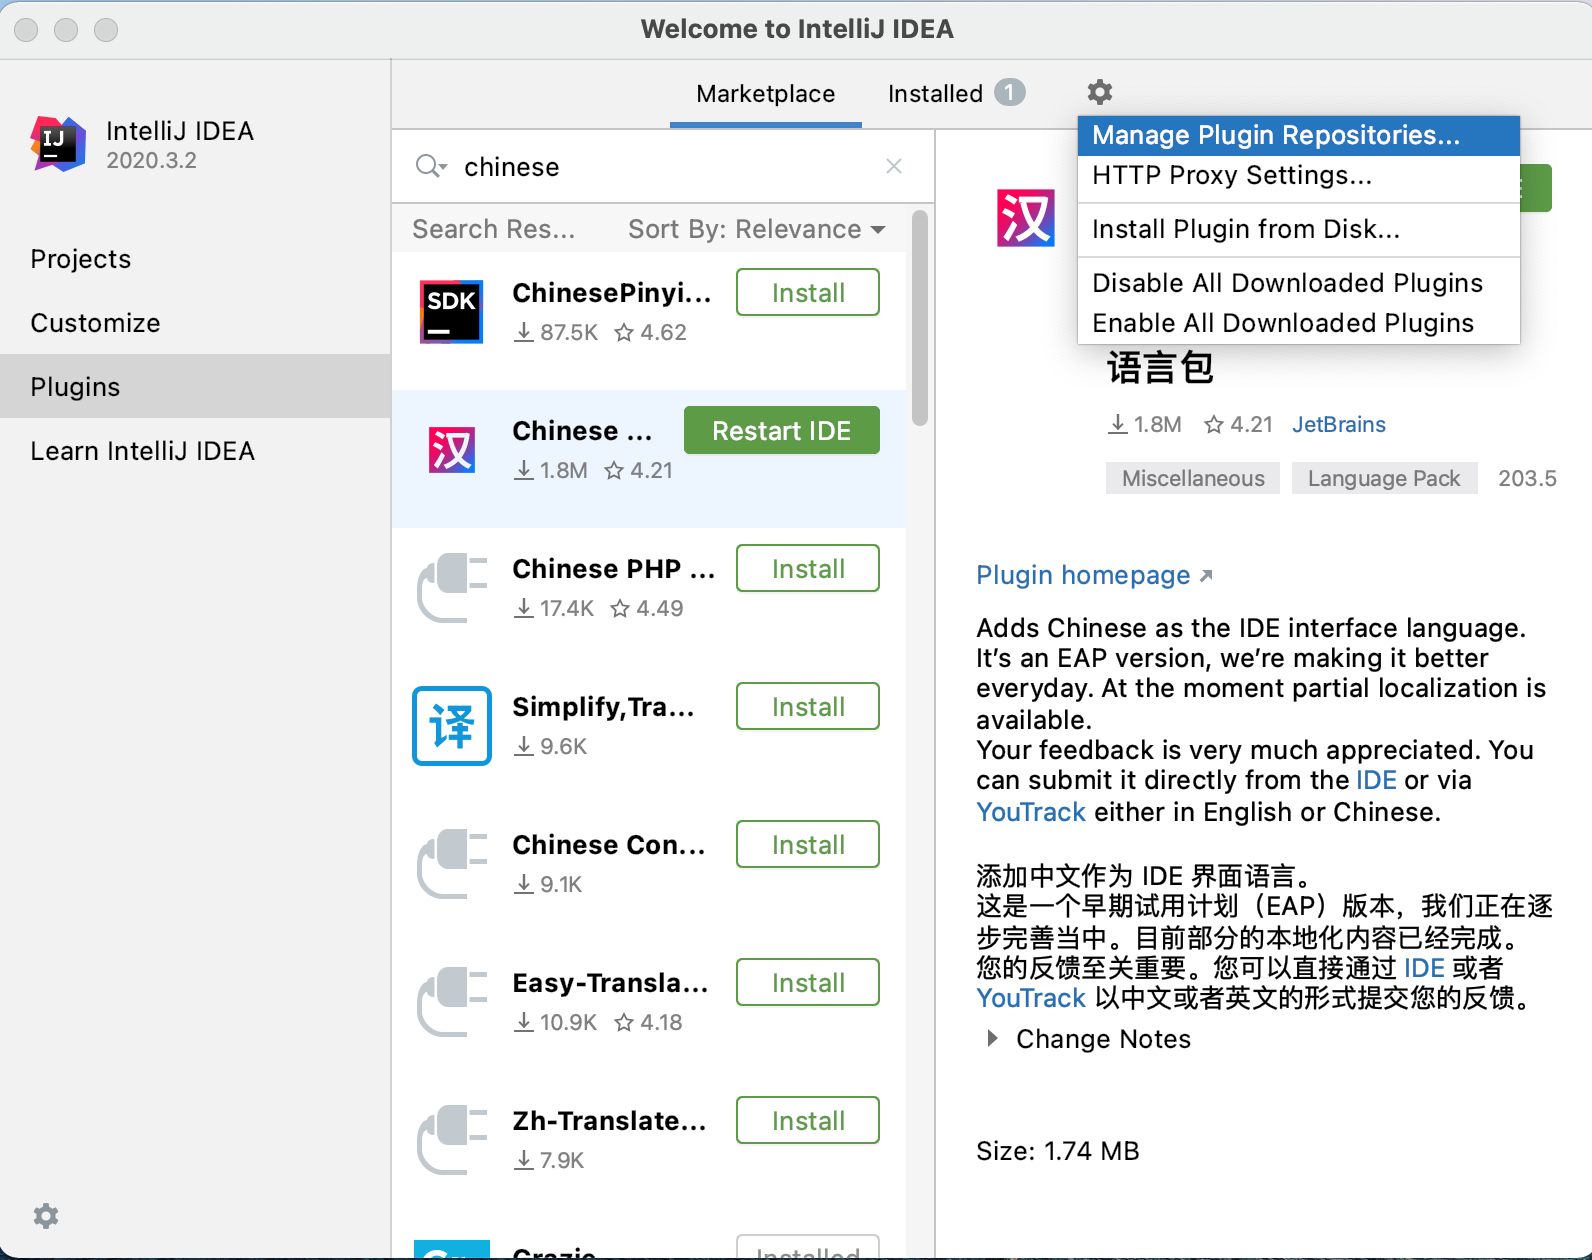Click YouTrack link in Chinese description
This screenshot has height=1260, width=1592.
pyautogui.click(x=1031, y=998)
